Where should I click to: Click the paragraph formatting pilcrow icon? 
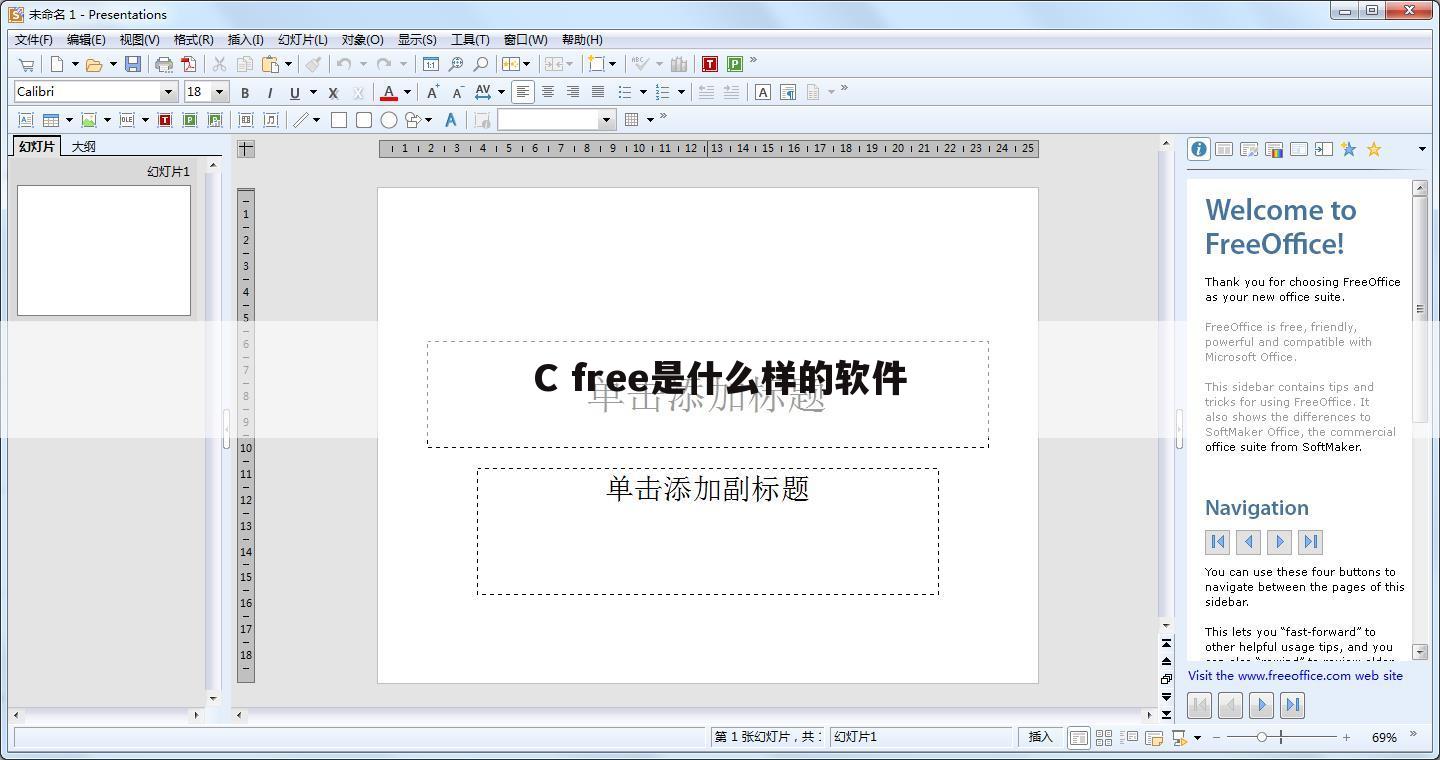pos(788,92)
